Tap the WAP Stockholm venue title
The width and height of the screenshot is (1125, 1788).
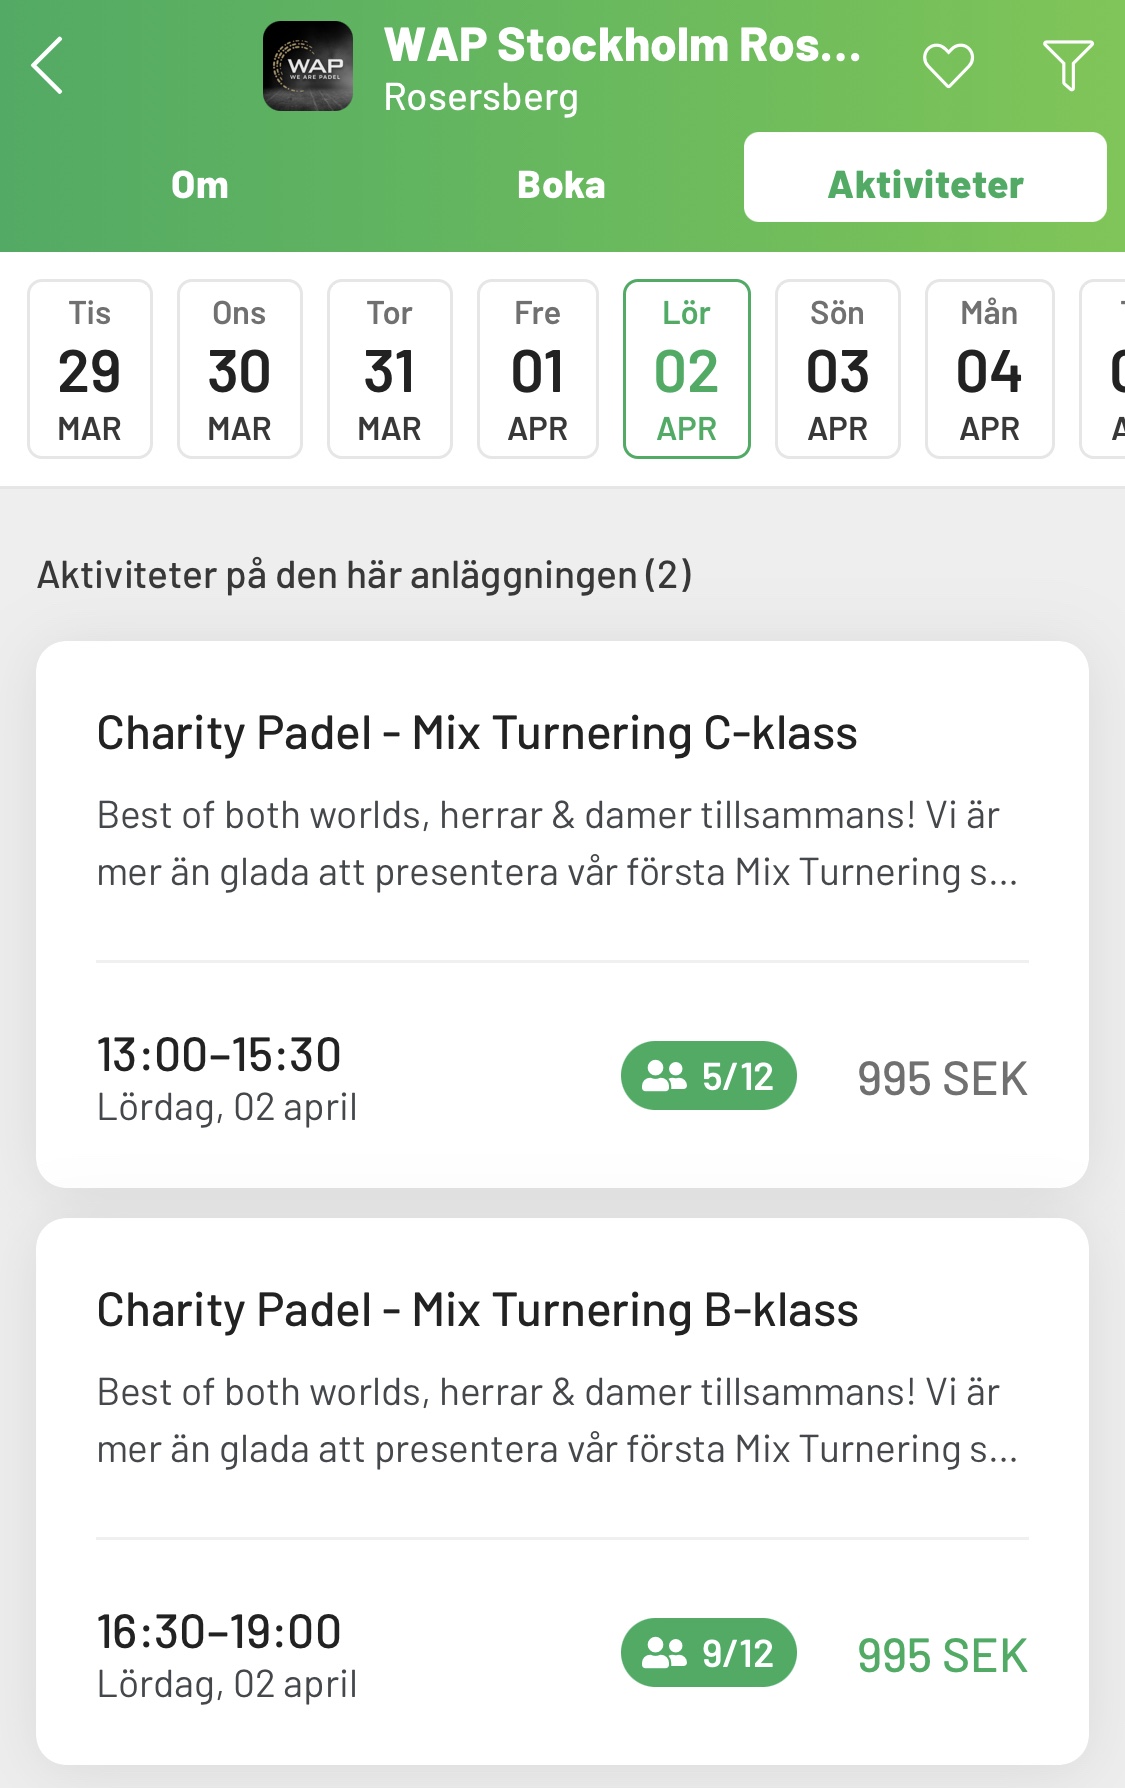(622, 46)
